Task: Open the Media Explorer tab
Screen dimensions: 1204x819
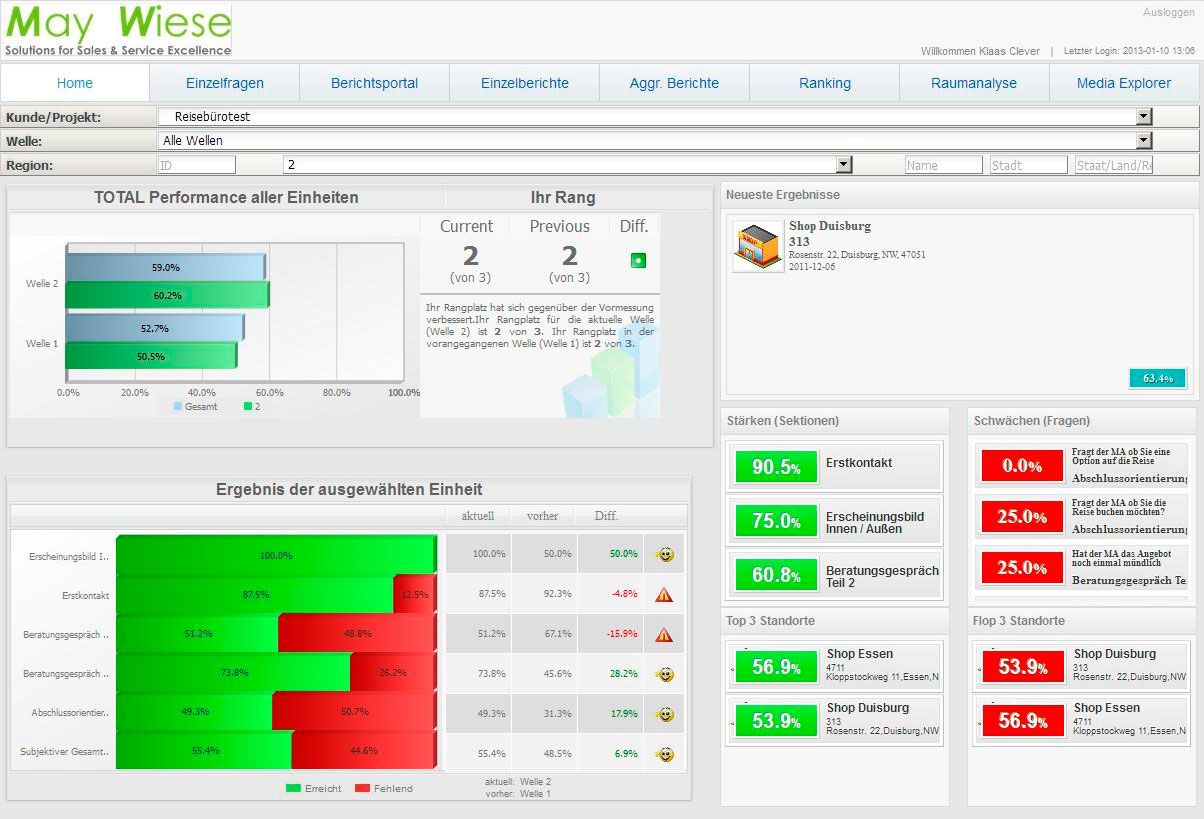Action: pyautogui.click(x=1123, y=83)
